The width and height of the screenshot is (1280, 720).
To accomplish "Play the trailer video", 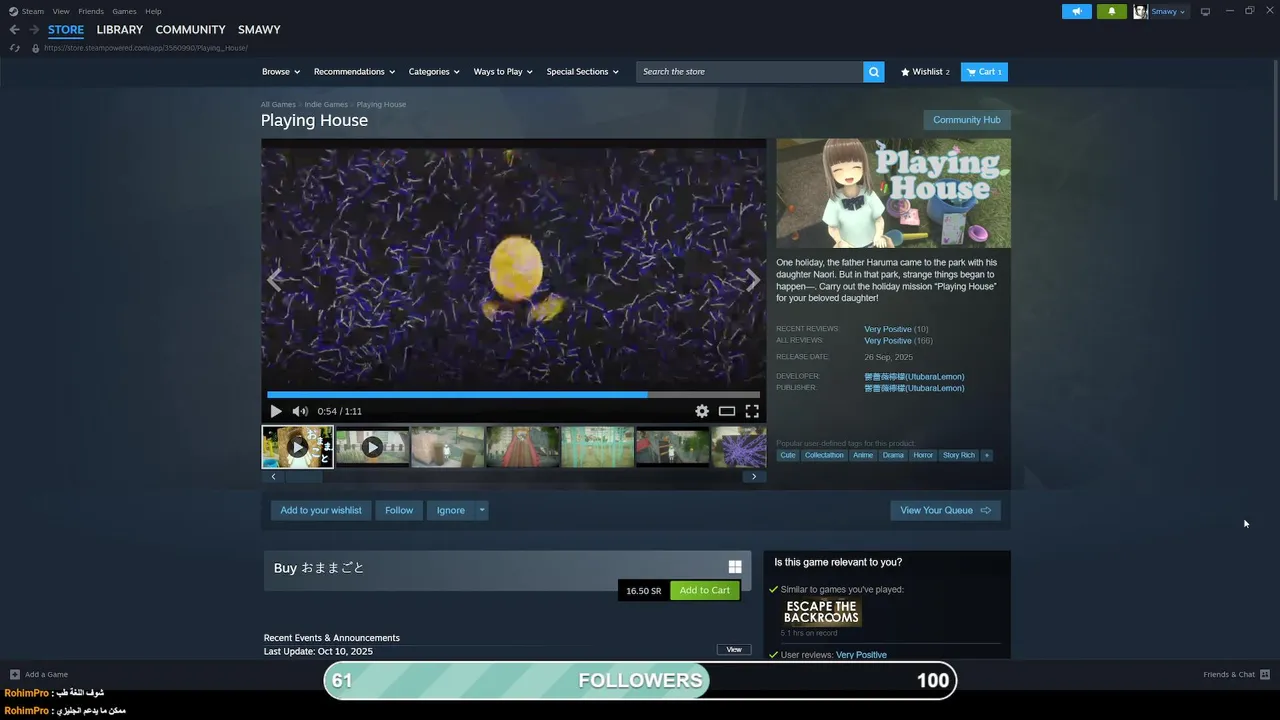I will (276, 411).
